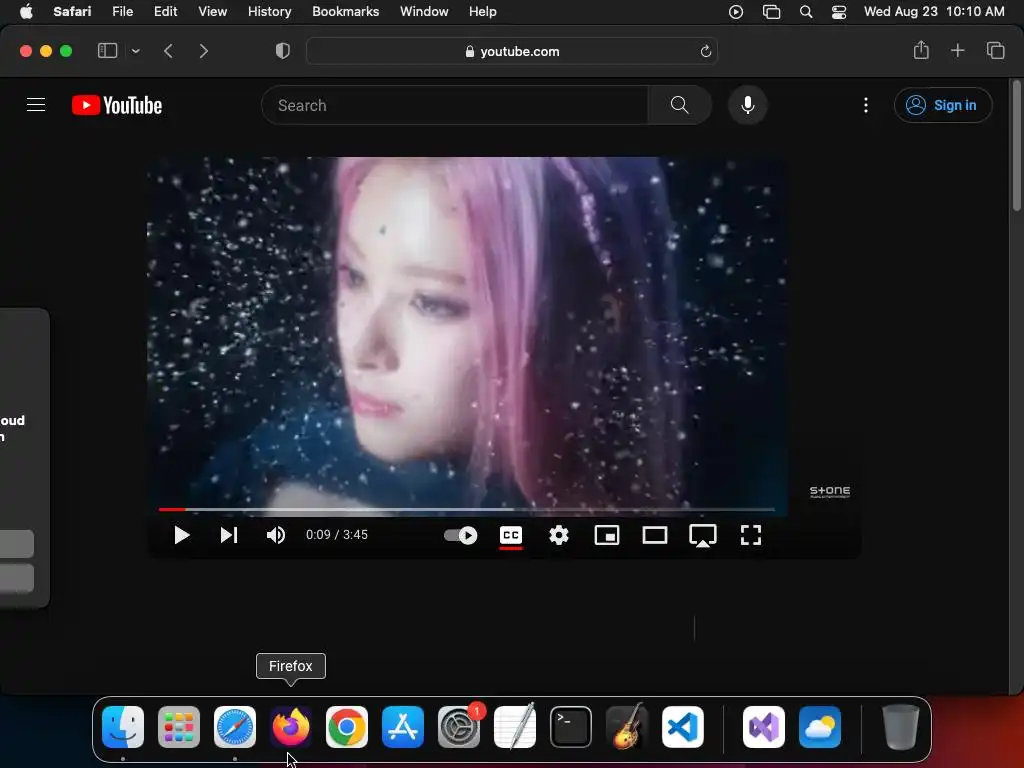
Task: Go forward in Safari history
Action: (x=204, y=51)
